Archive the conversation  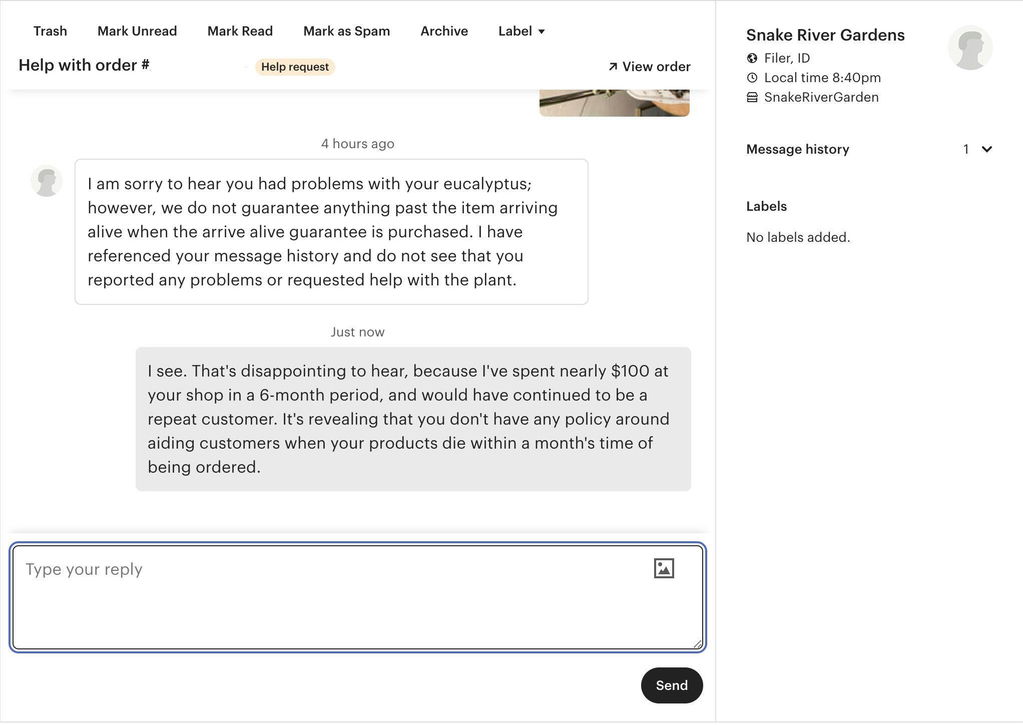pyautogui.click(x=444, y=31)
